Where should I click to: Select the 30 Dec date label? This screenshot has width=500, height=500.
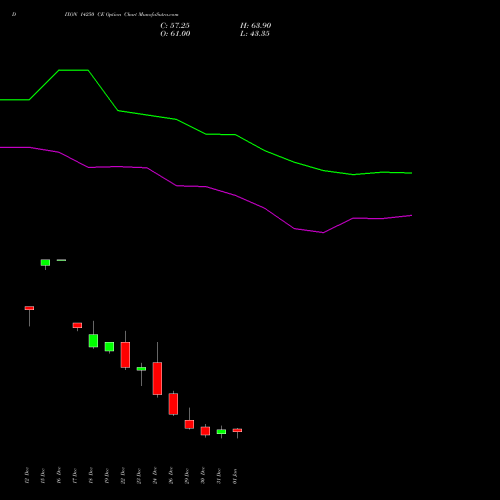(x=203, y=476)
